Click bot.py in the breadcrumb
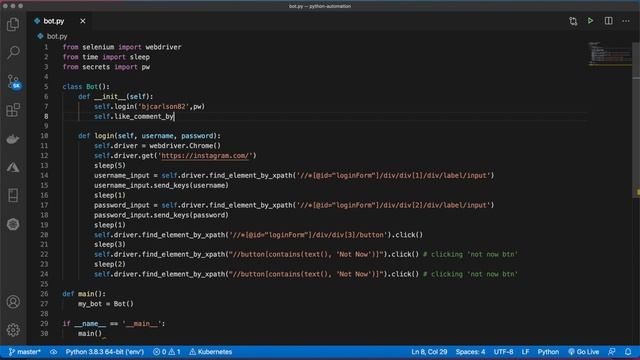The height and width of the screenshot is (360, 640). (57, 36)
